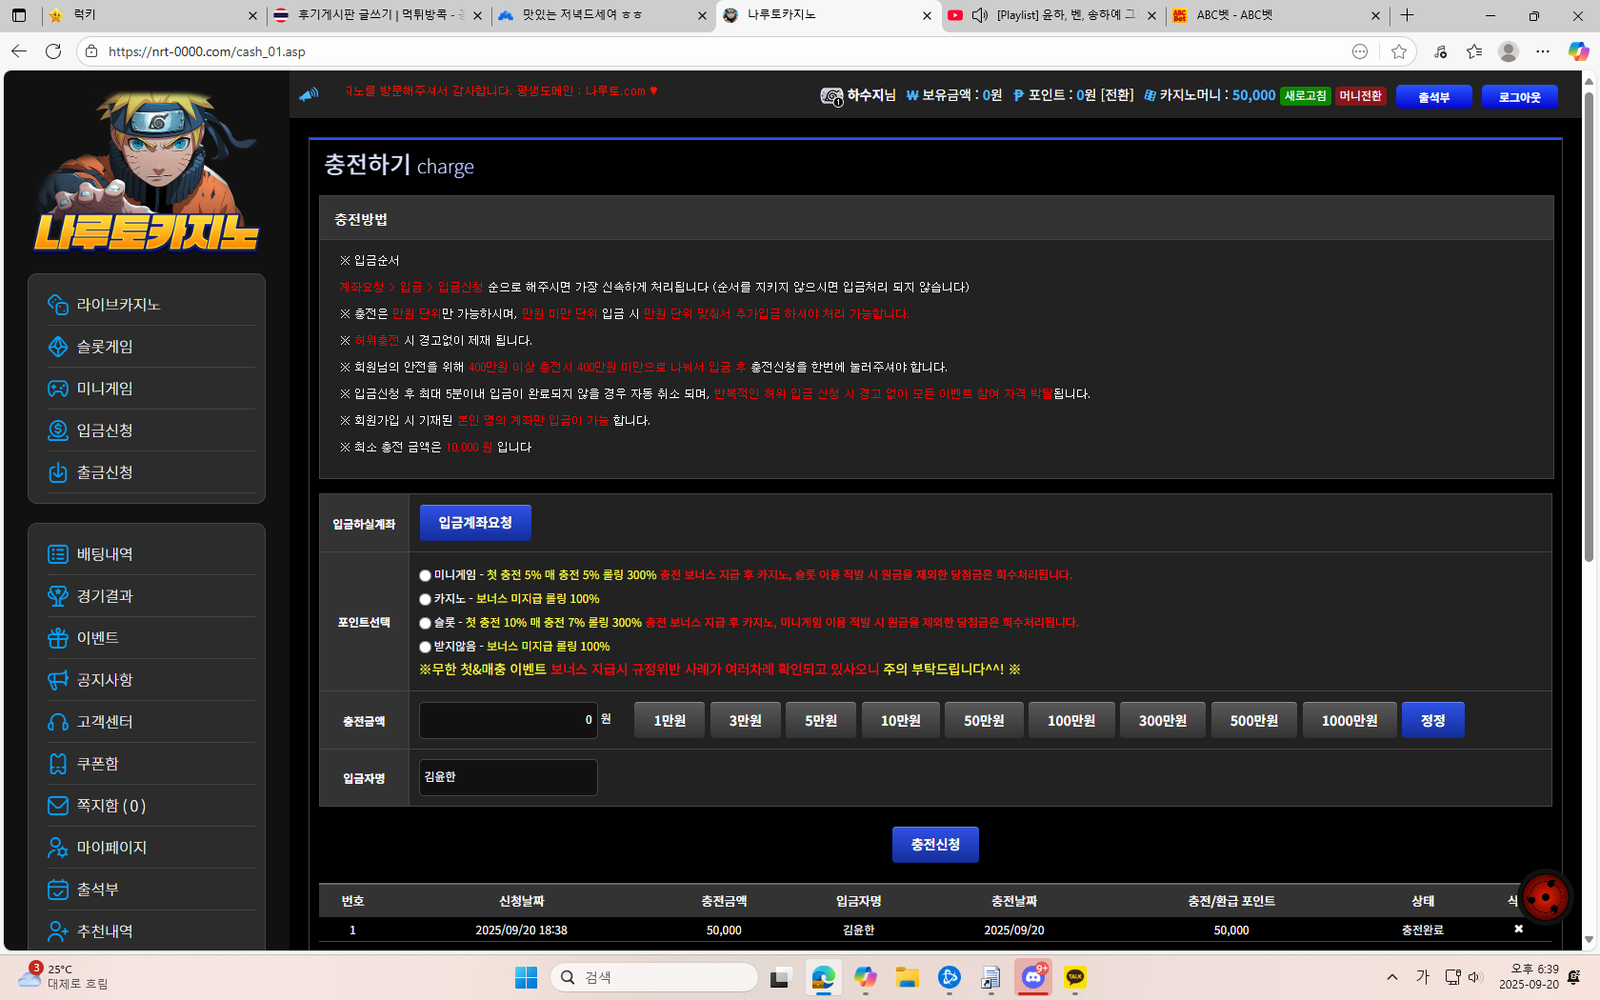Open KakaoTalk from the taskbar
Screen dimensions: 1600x1000
point(1075,977)
